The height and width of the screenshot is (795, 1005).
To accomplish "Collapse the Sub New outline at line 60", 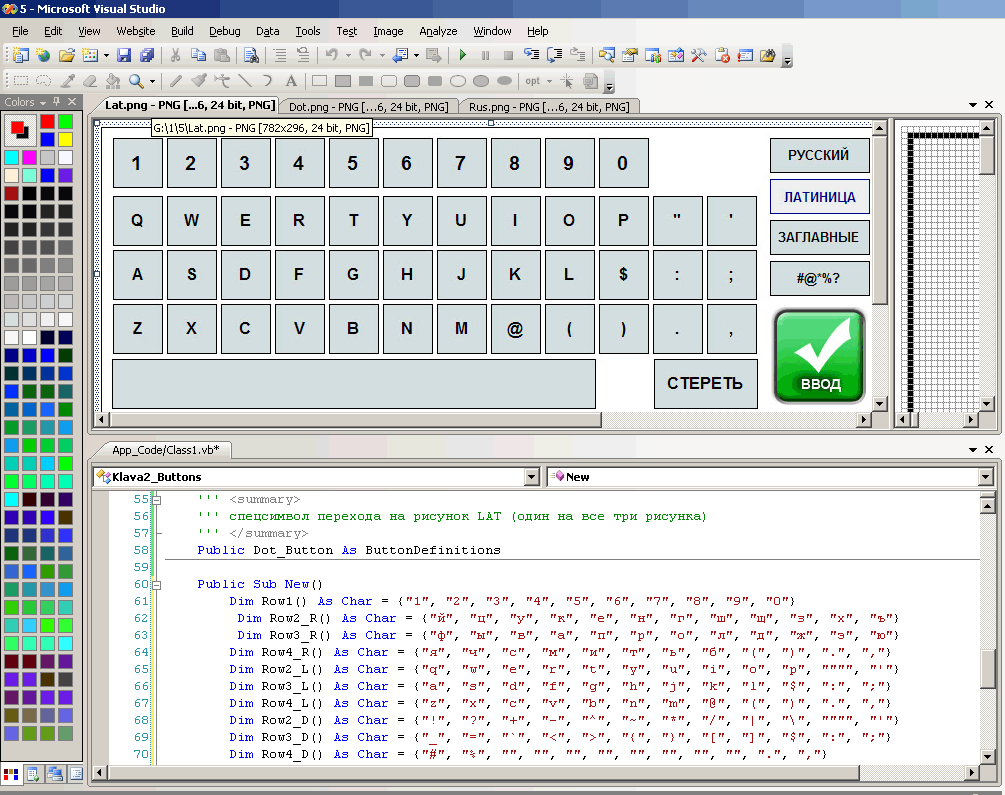I will pos(156,584).
